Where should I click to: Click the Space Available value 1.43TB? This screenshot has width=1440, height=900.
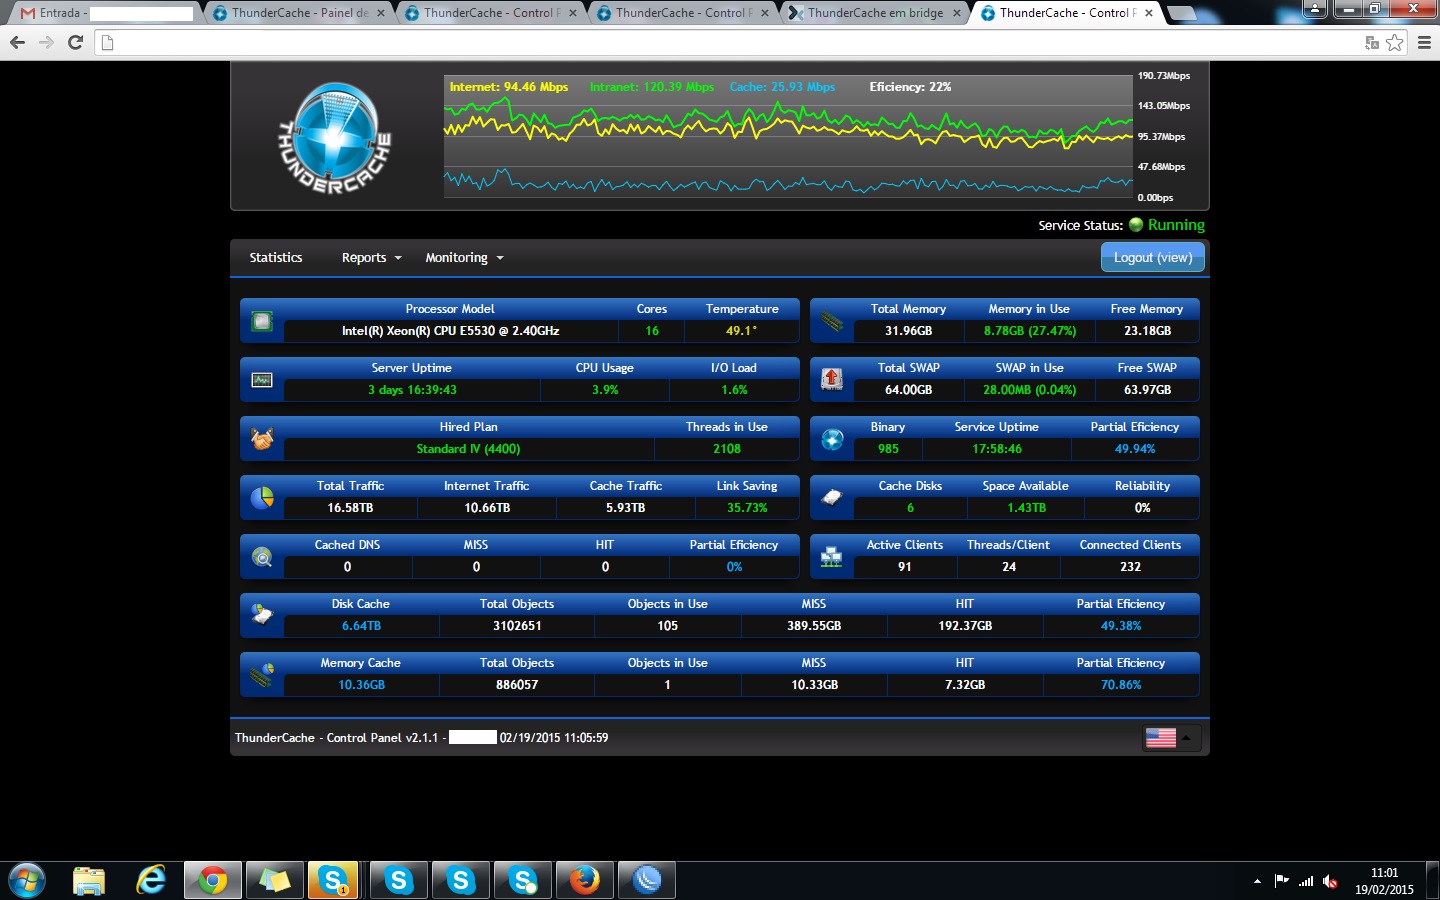click(x=1026, y=508)
